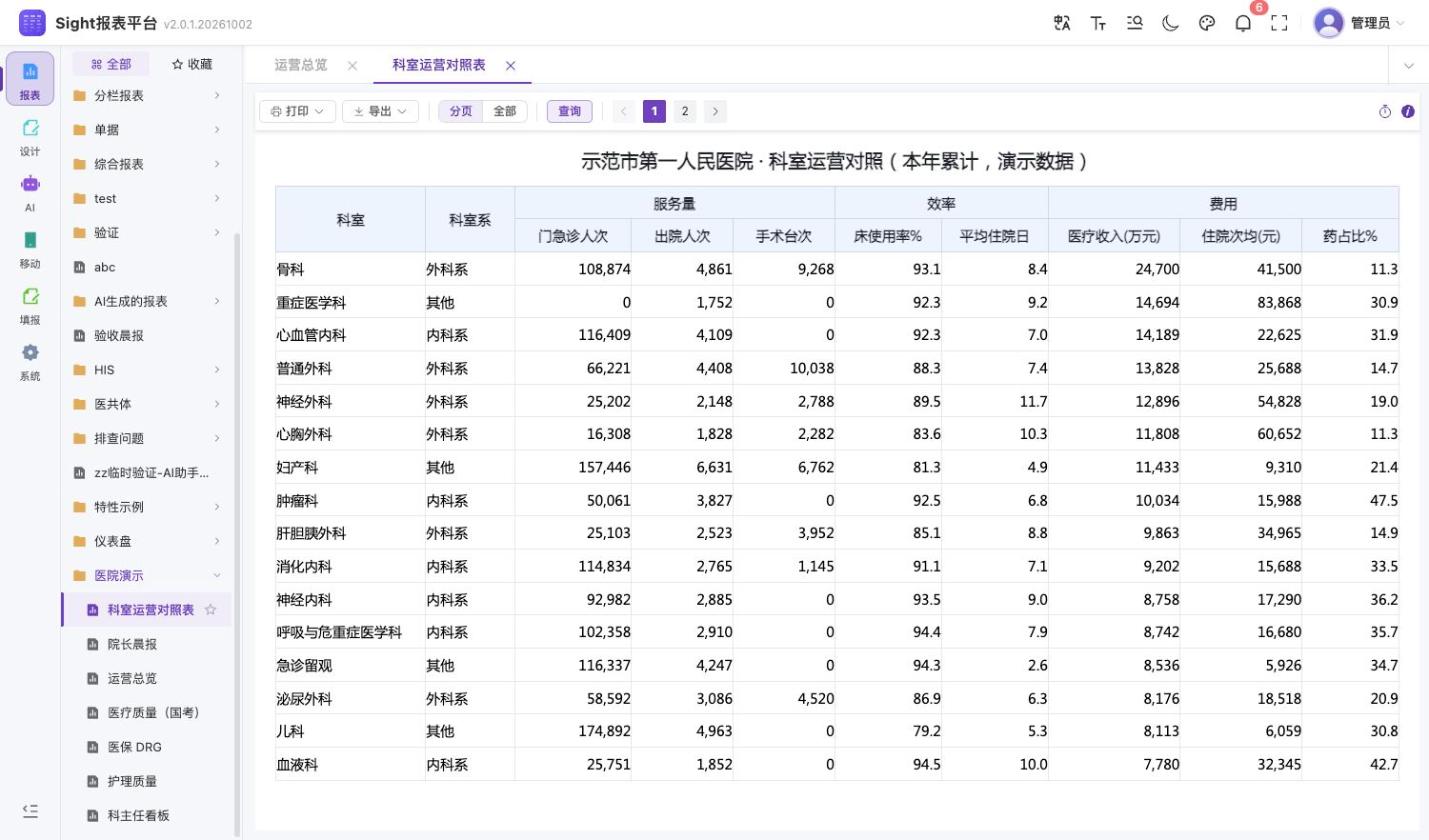Open the 设计 module in left rail

coord(30,136)
